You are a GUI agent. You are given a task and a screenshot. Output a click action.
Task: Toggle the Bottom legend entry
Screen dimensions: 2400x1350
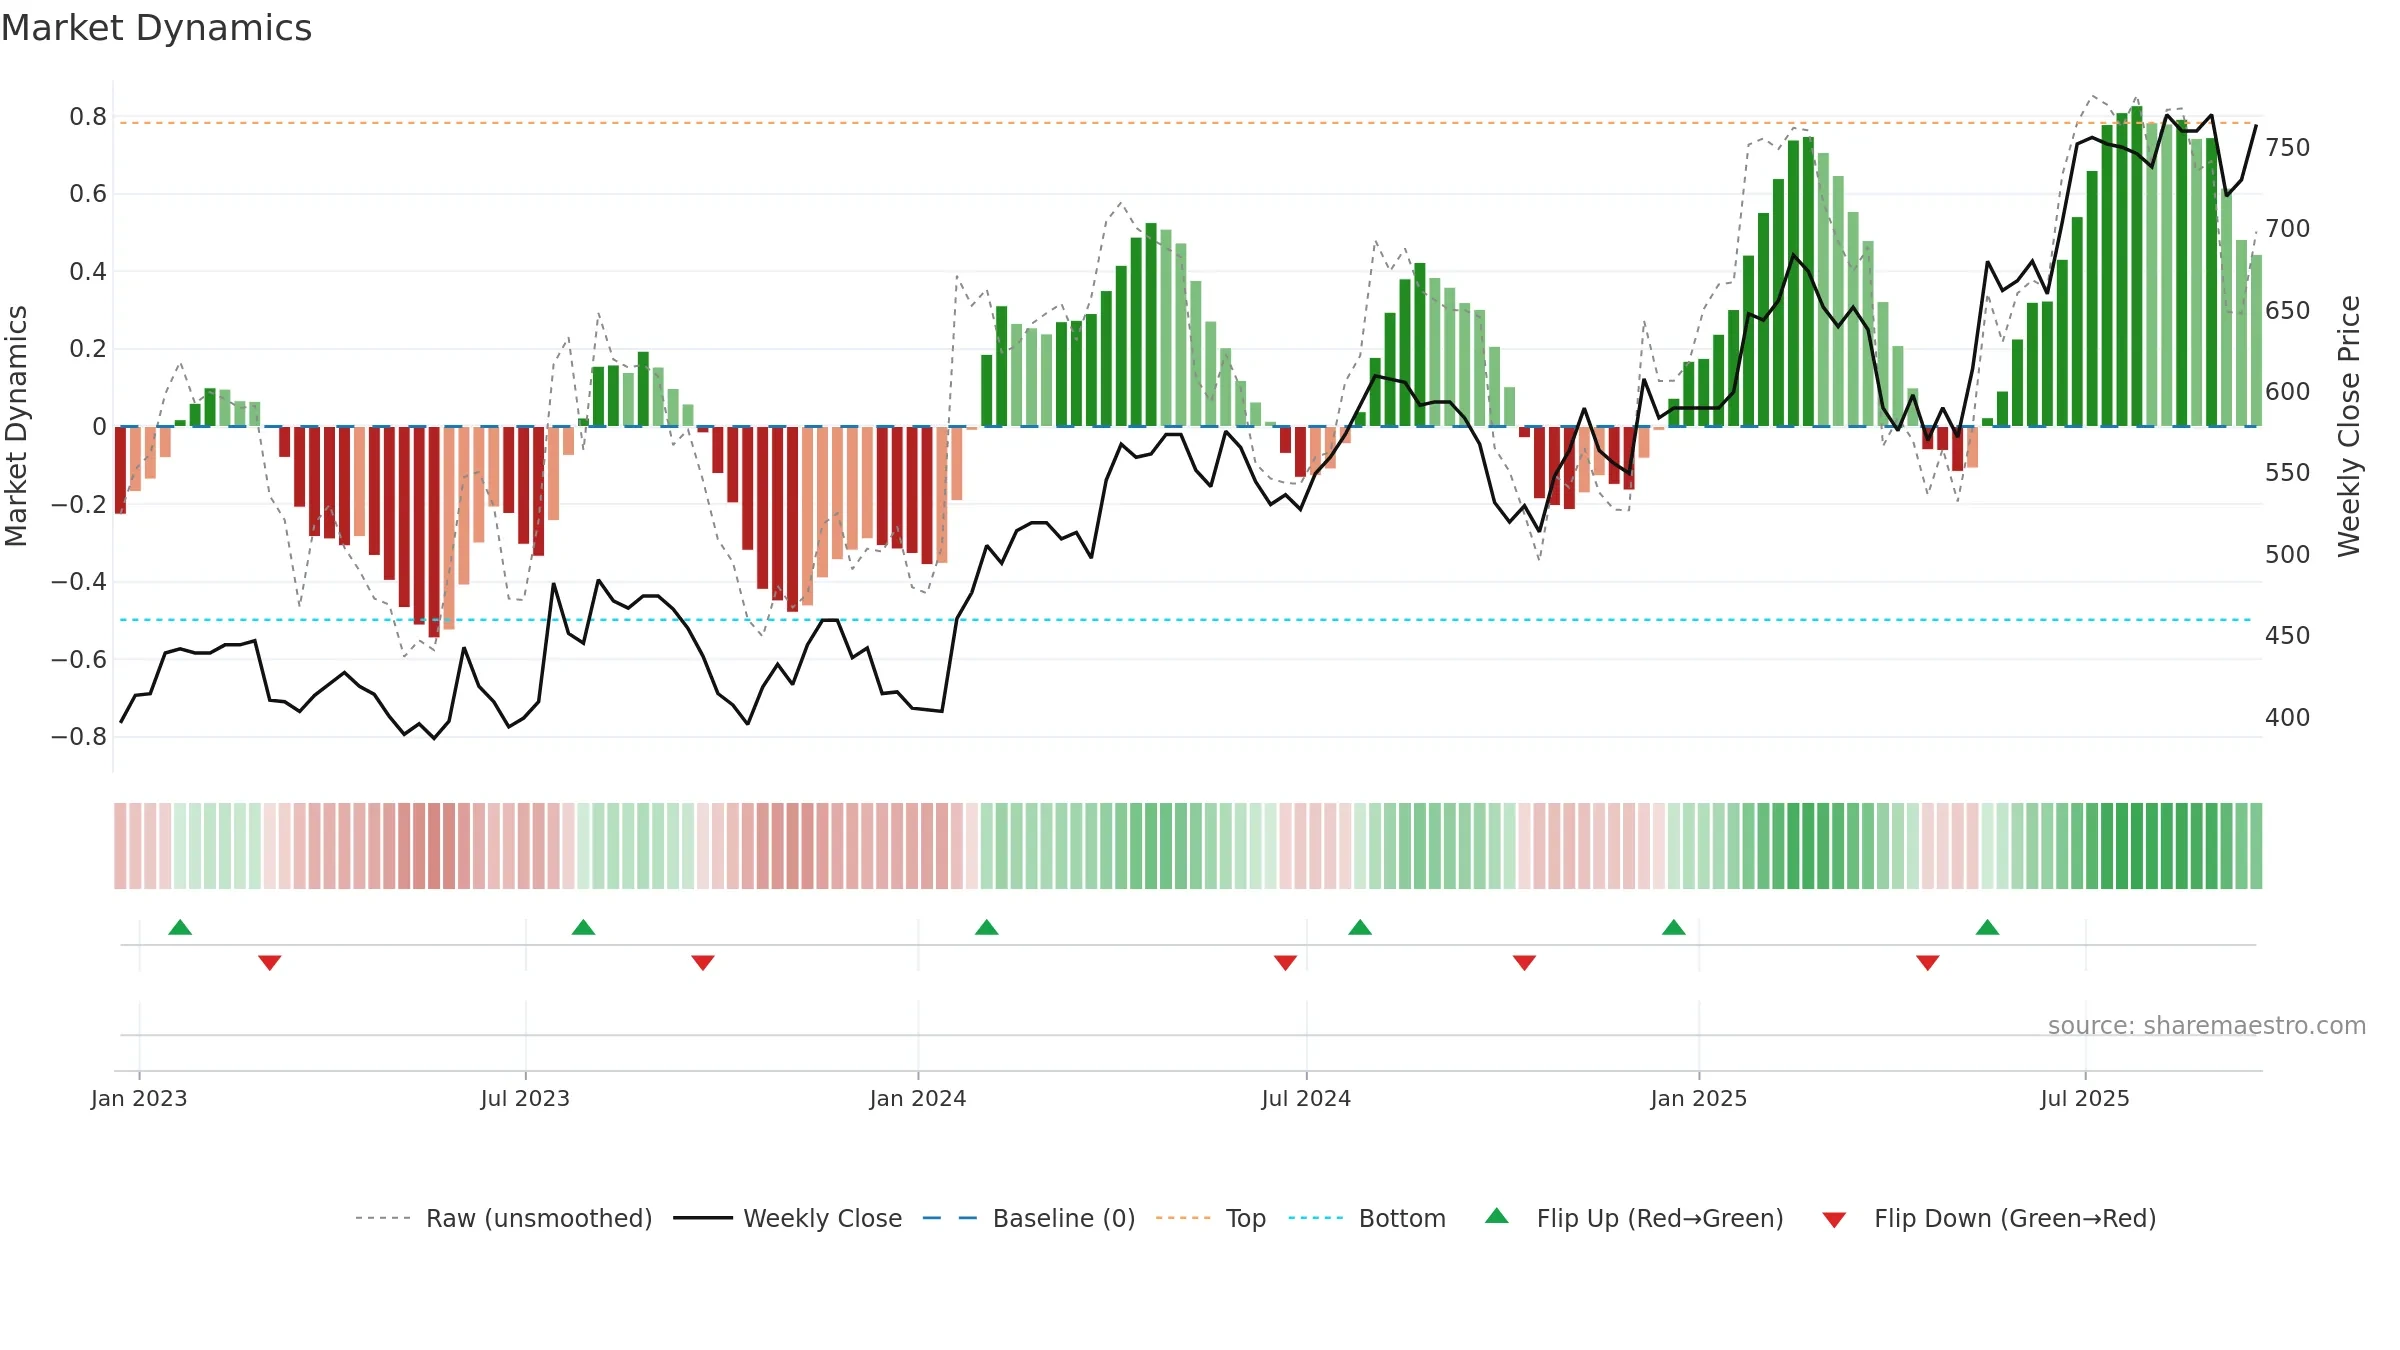click(1367, 1218)
